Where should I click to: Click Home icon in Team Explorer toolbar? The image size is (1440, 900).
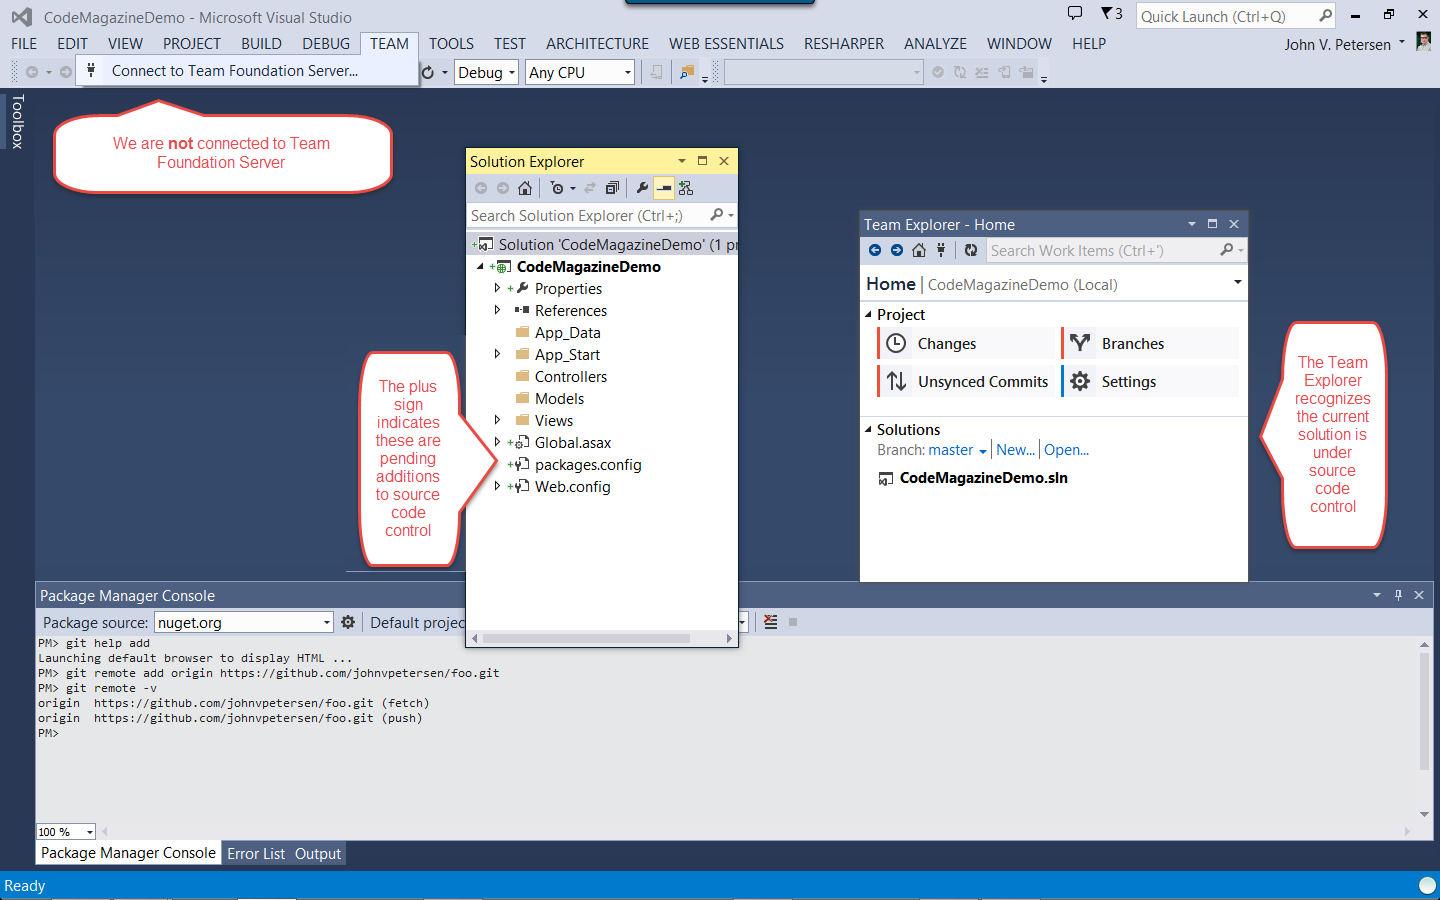919,250
